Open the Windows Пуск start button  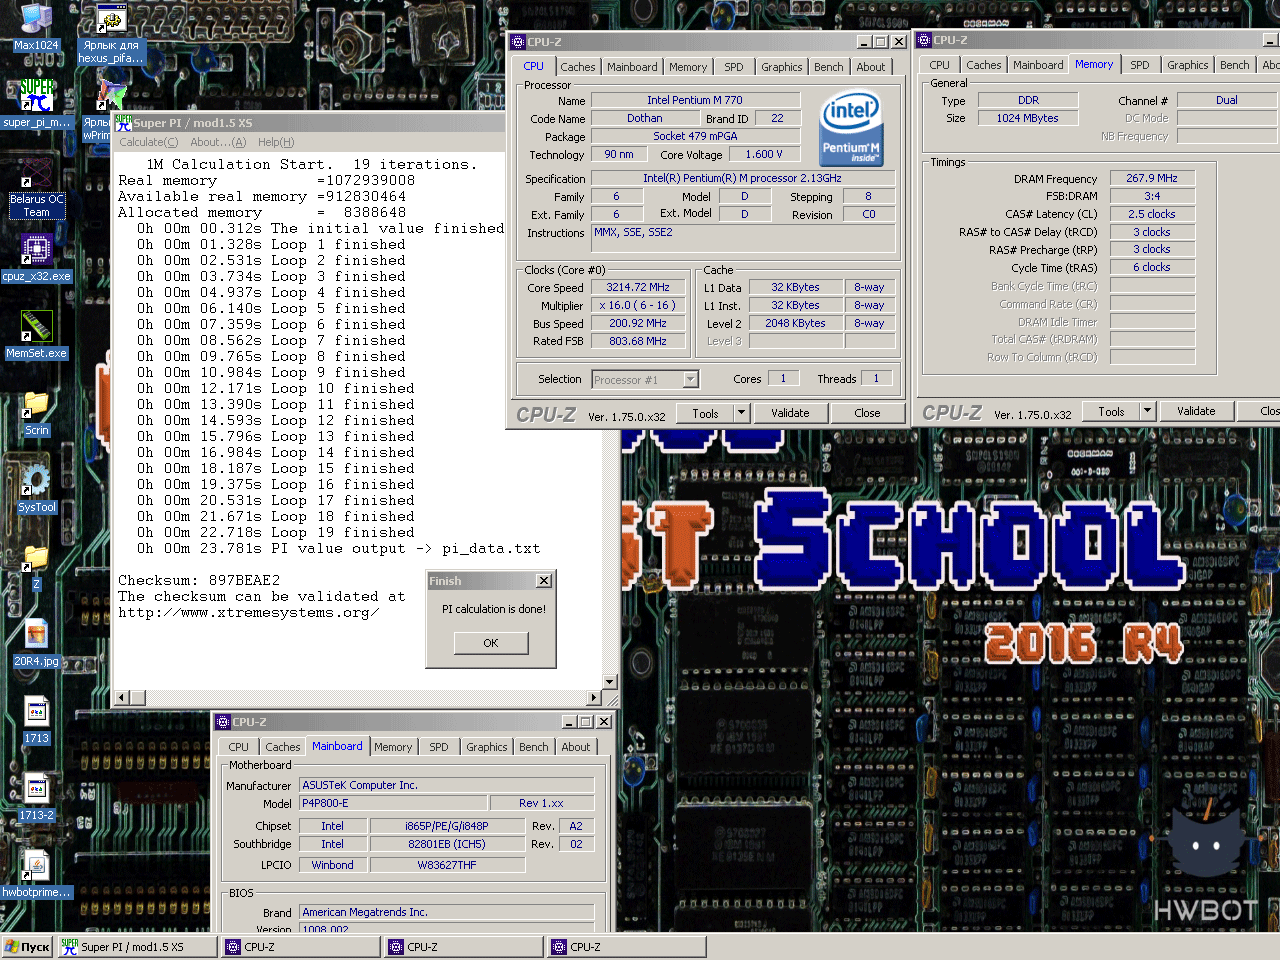[27, 947]
